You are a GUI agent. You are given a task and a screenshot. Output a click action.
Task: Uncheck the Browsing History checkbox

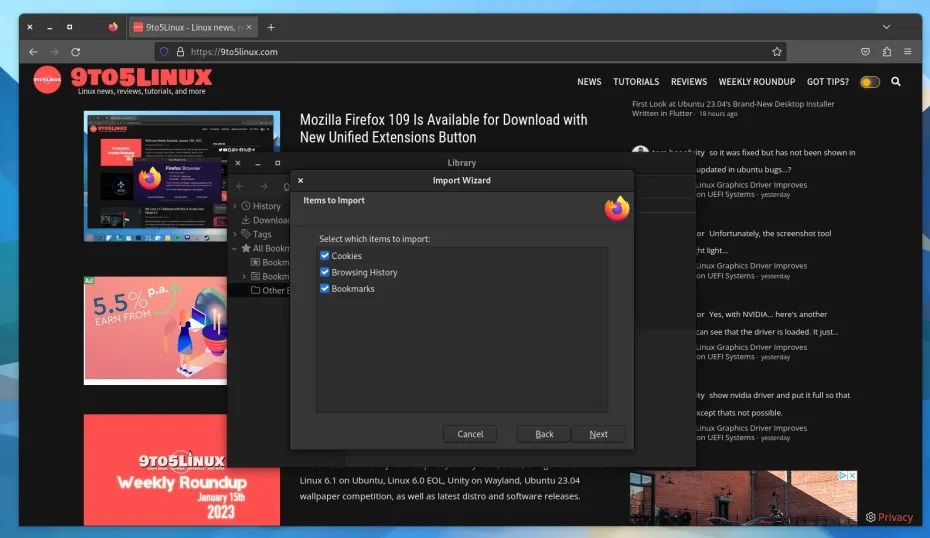[x=324, y=272]
